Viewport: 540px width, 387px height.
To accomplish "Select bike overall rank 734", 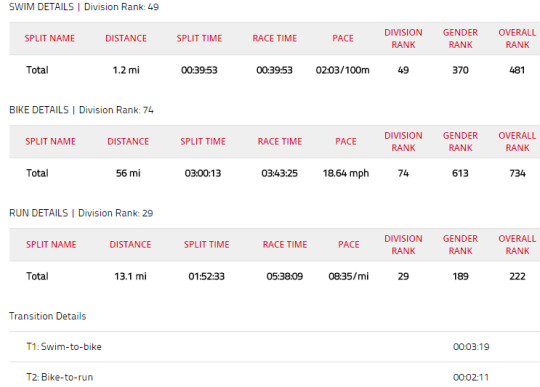I will pyautogui.click(x=517, y=173).
